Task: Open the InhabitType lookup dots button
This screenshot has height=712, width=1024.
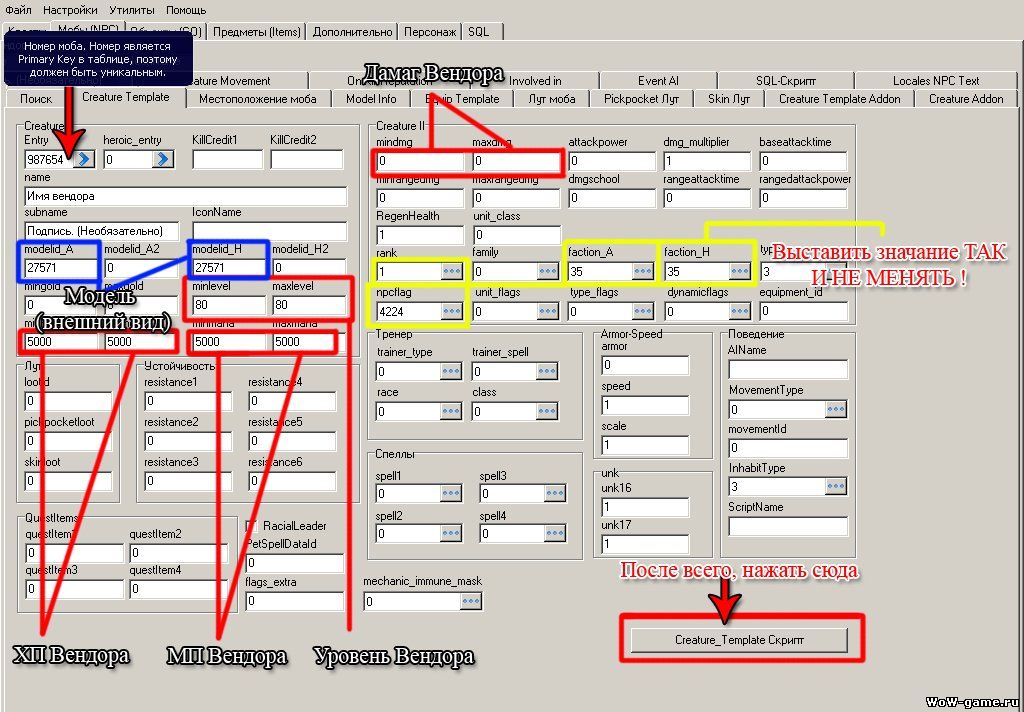Action: pos(836,487)
